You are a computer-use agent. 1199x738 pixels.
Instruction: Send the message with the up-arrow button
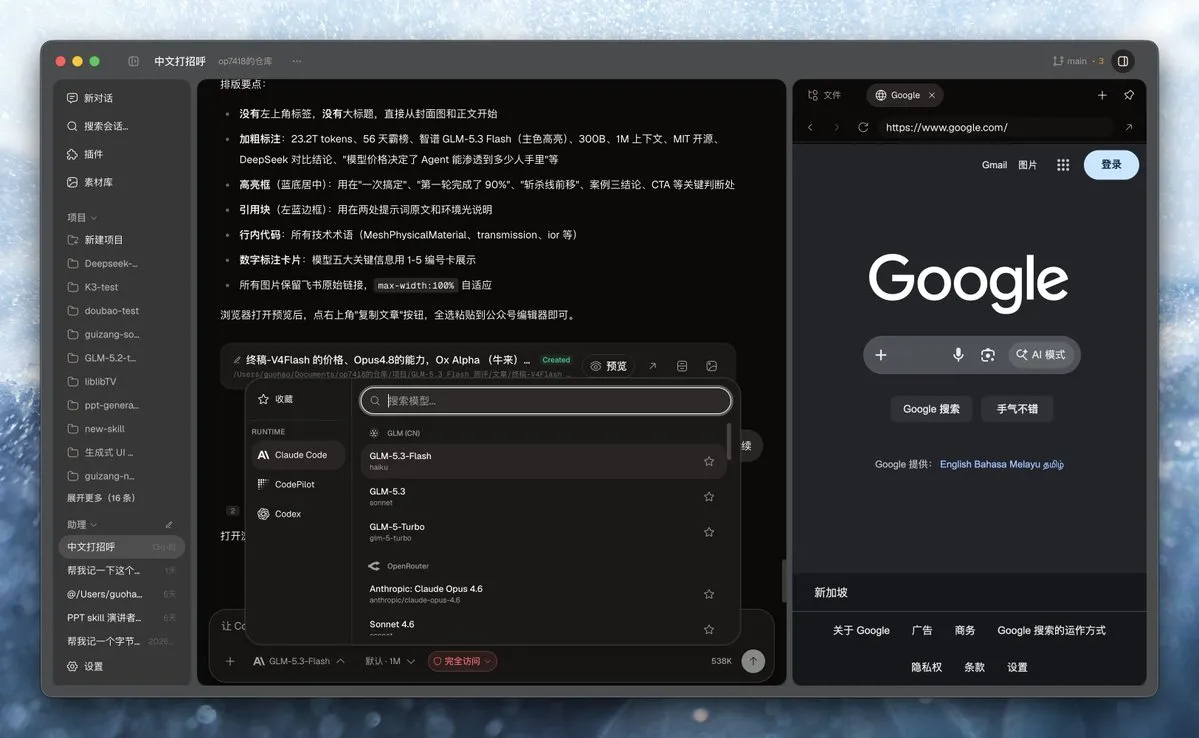point(753,662)
